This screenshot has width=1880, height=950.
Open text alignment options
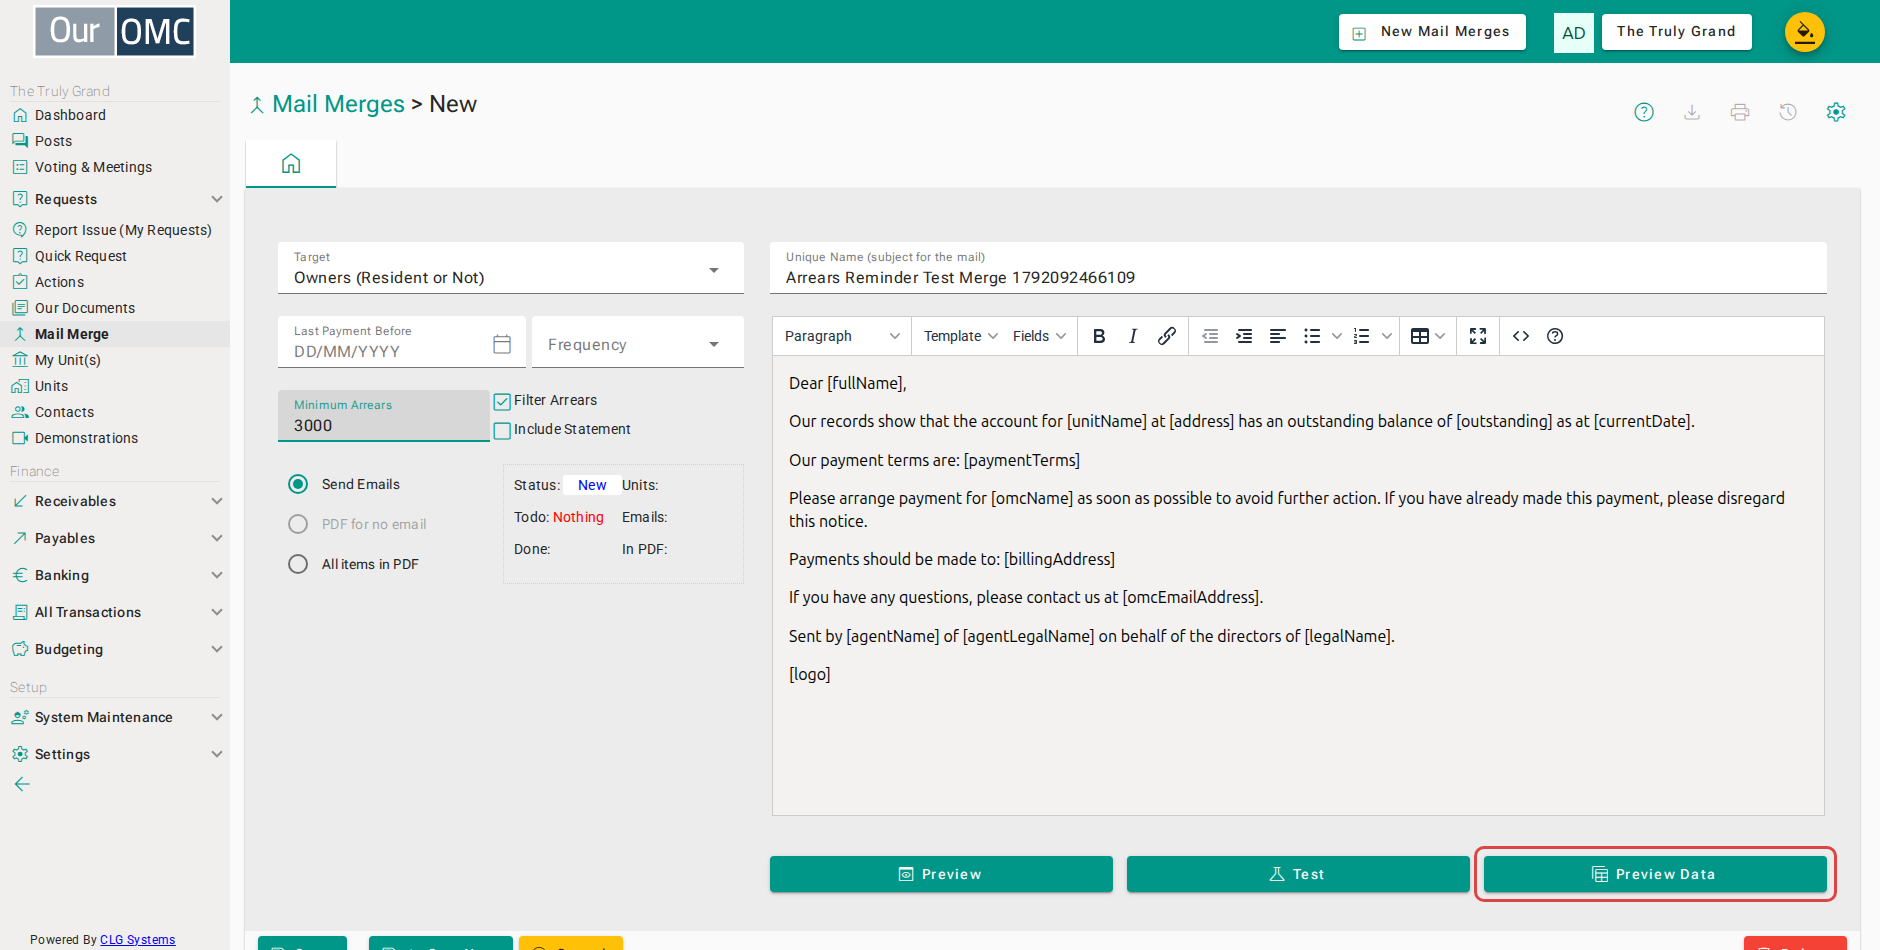(x=1278, y=336)
